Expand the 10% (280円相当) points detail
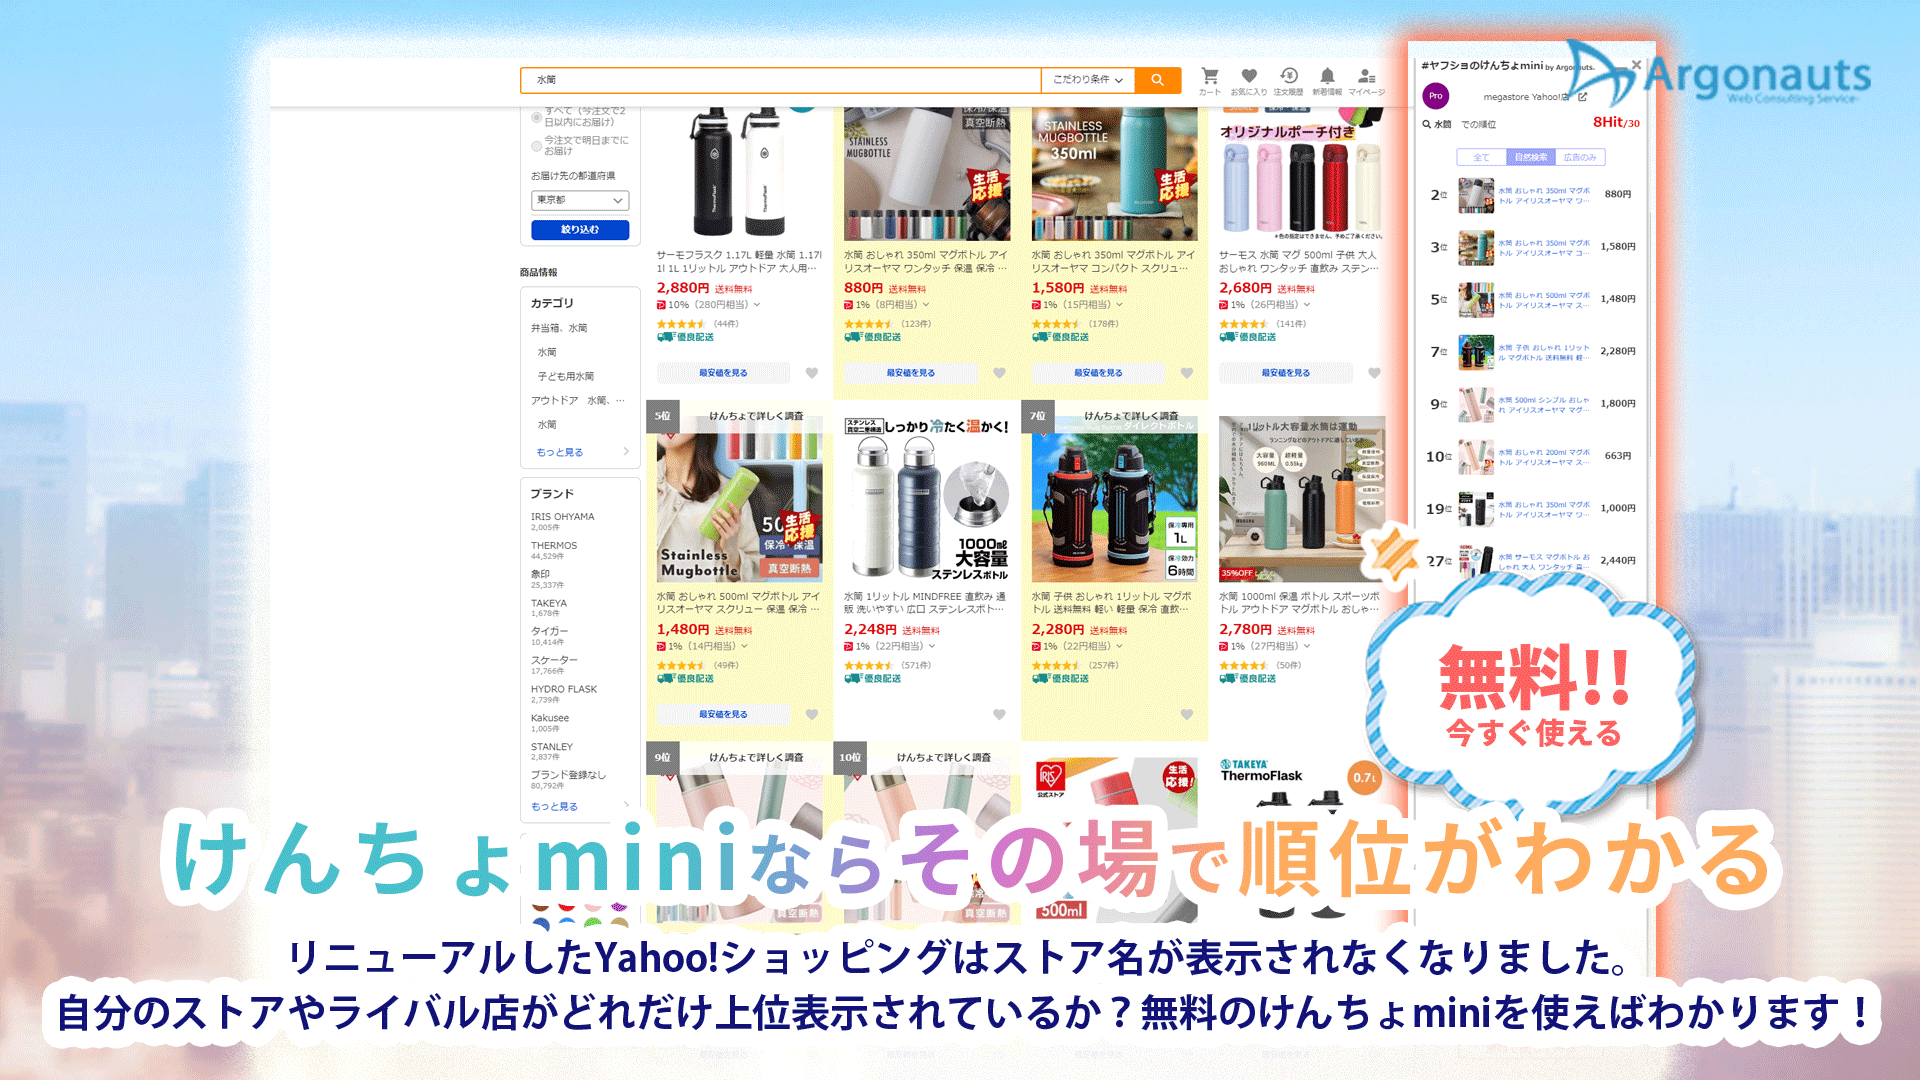 pos(757,305)
